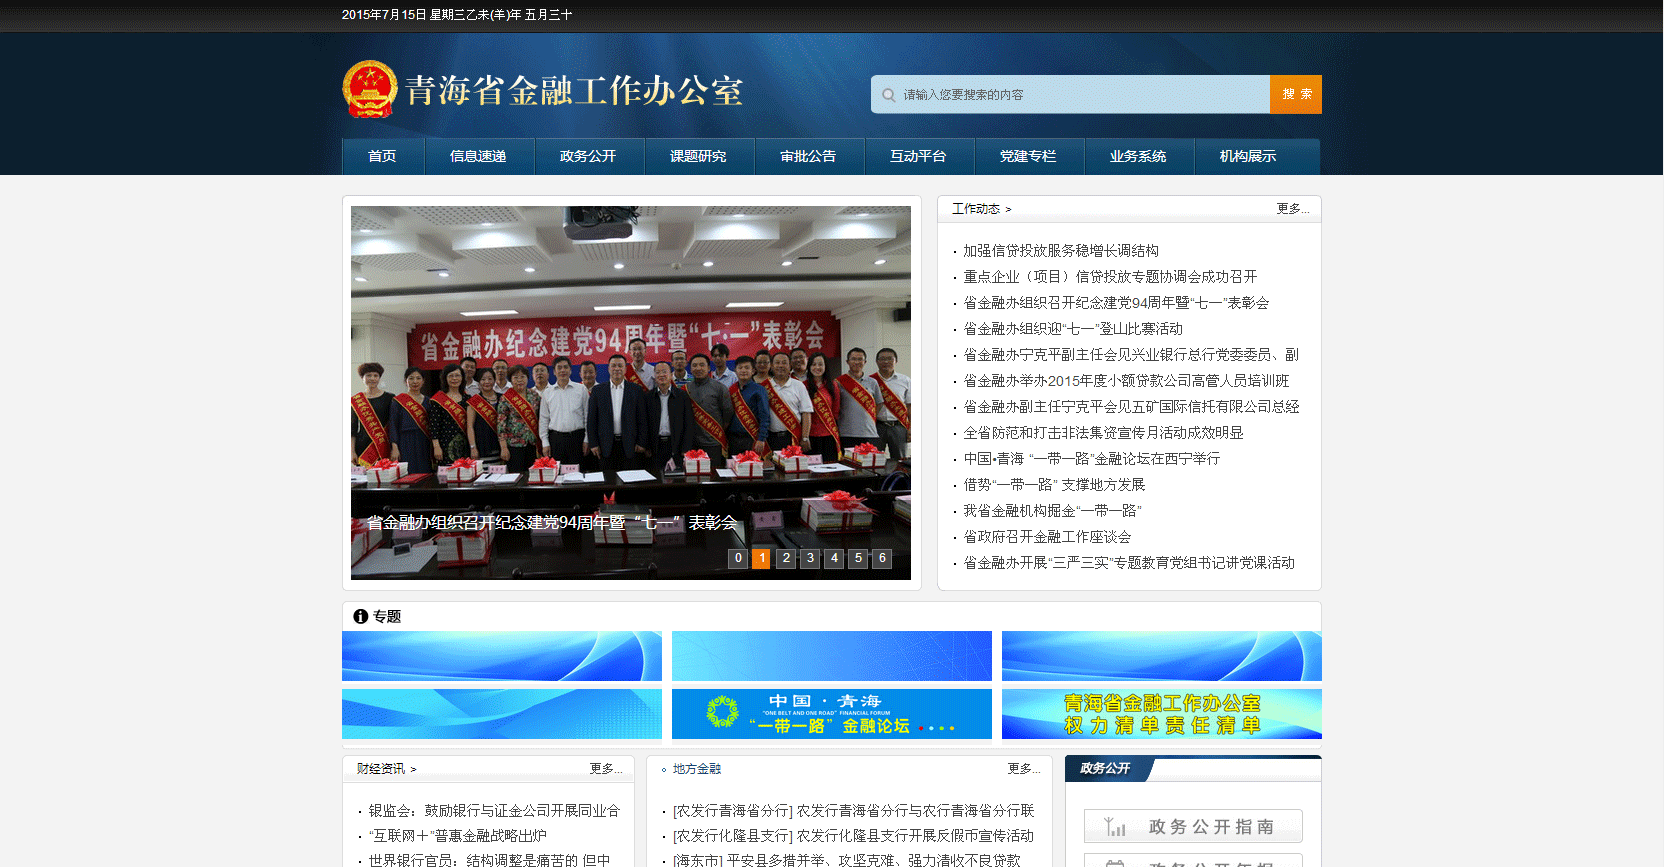
Task: Open article 我省金融机构掘金一带一路
Action: pos(1052,511)
